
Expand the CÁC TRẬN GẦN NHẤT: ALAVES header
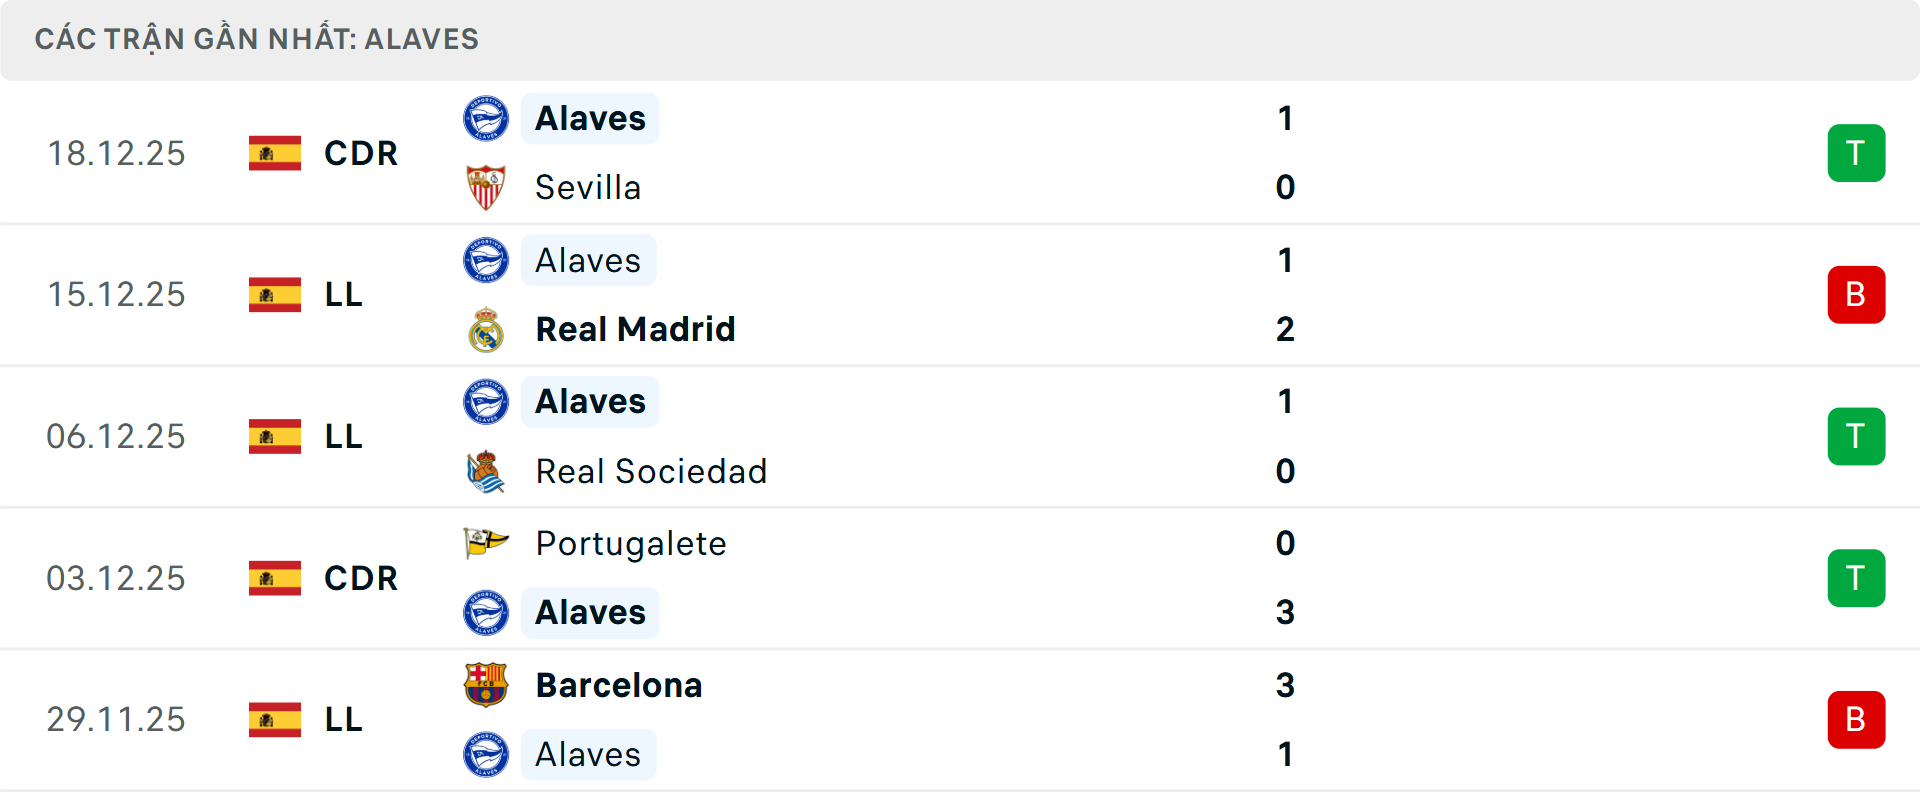tap(256, 39)
